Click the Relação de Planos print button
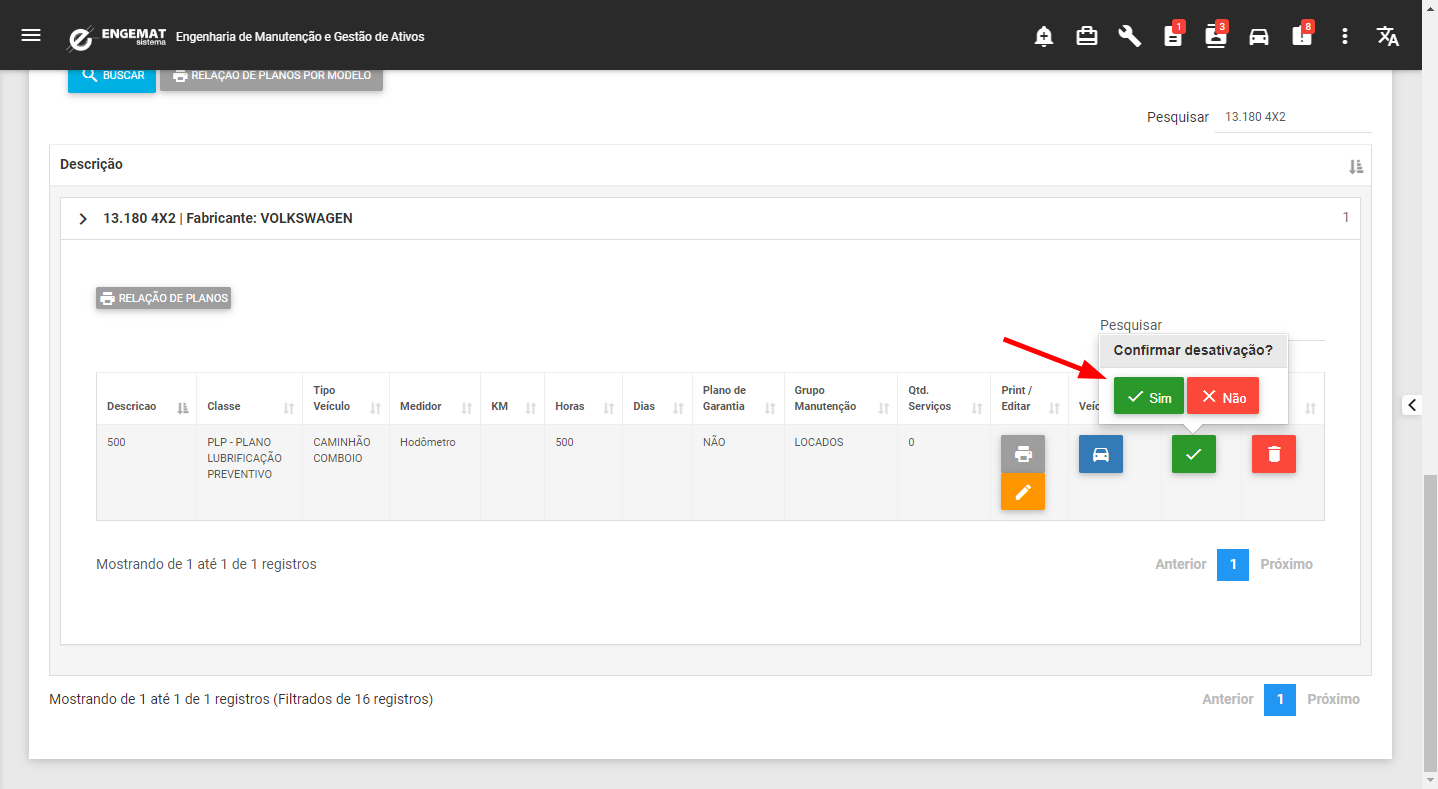 click(164, 298)
